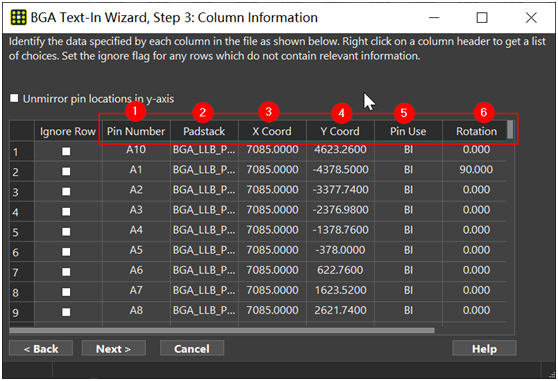
Task: Check Ignore Row for row 1 (A10)
Action: tap(66, 151)
